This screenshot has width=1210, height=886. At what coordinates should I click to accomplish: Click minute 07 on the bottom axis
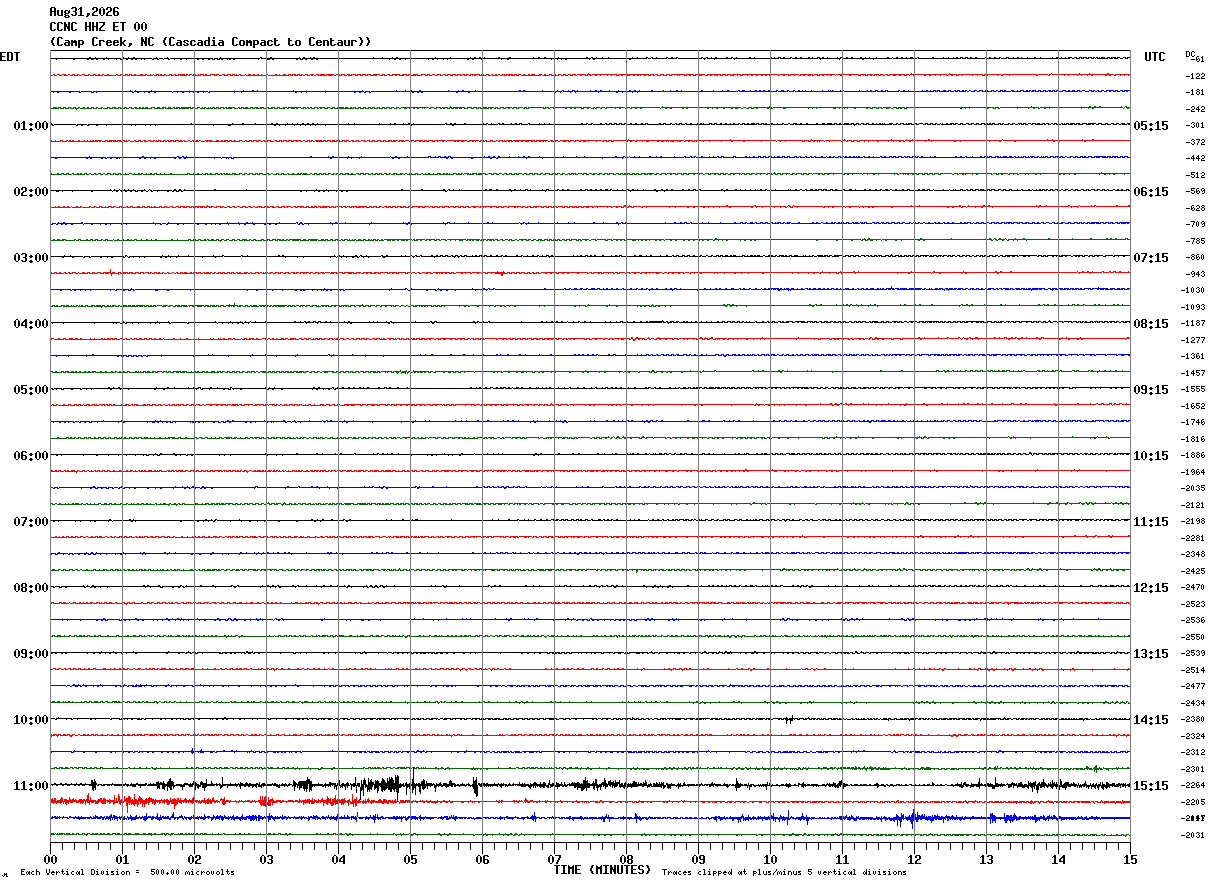point(554,859)
